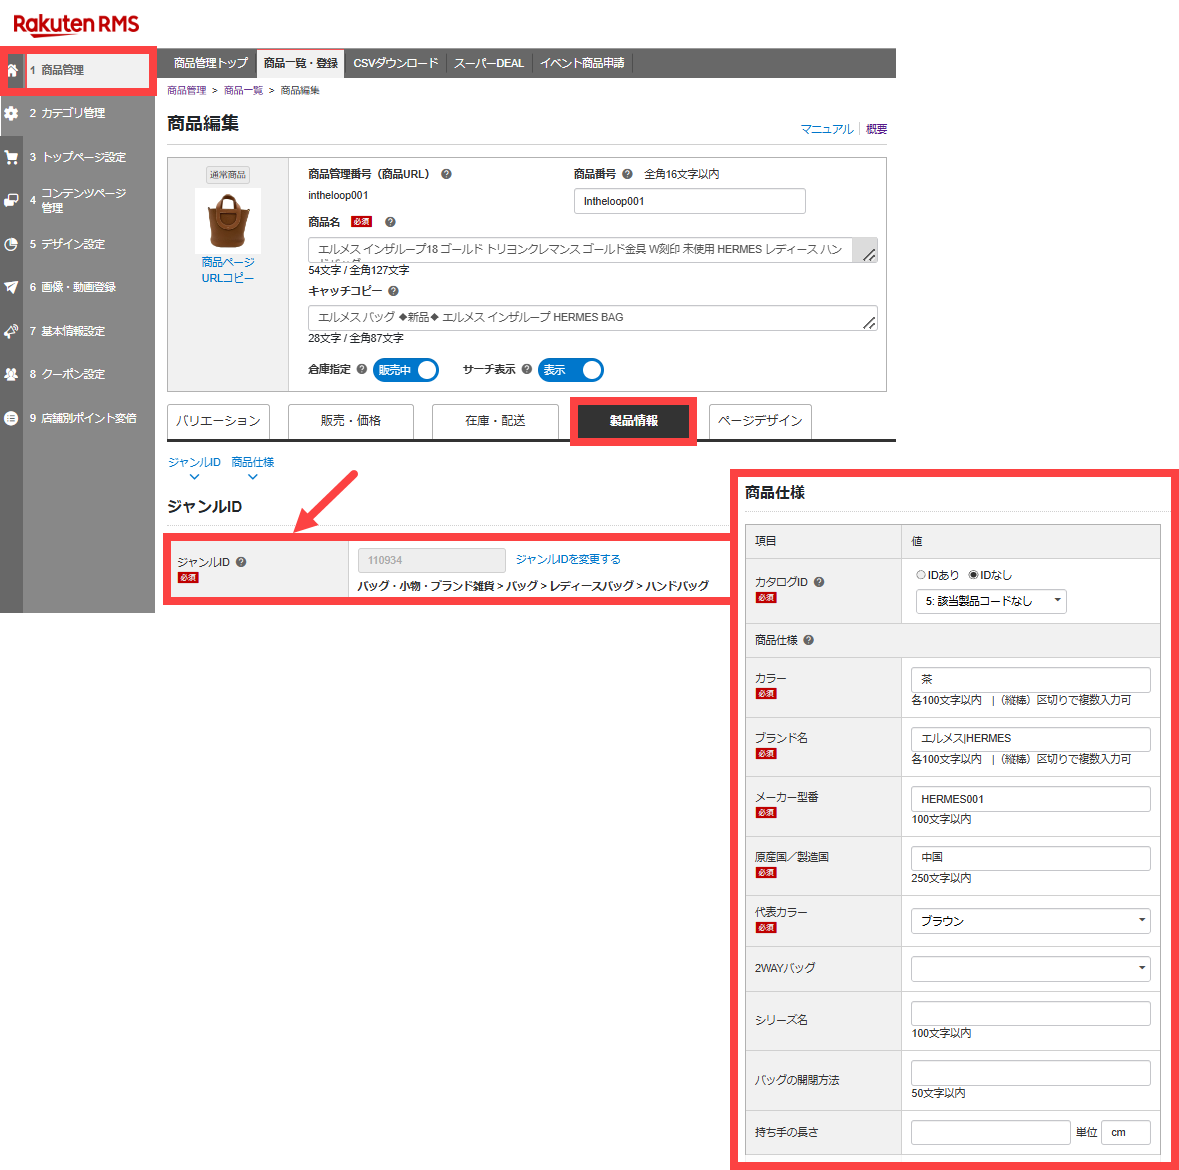The image size is (1179, 1170).
Task: Toggle the サーチ表示 表示 switch
Action: (571, 370)
